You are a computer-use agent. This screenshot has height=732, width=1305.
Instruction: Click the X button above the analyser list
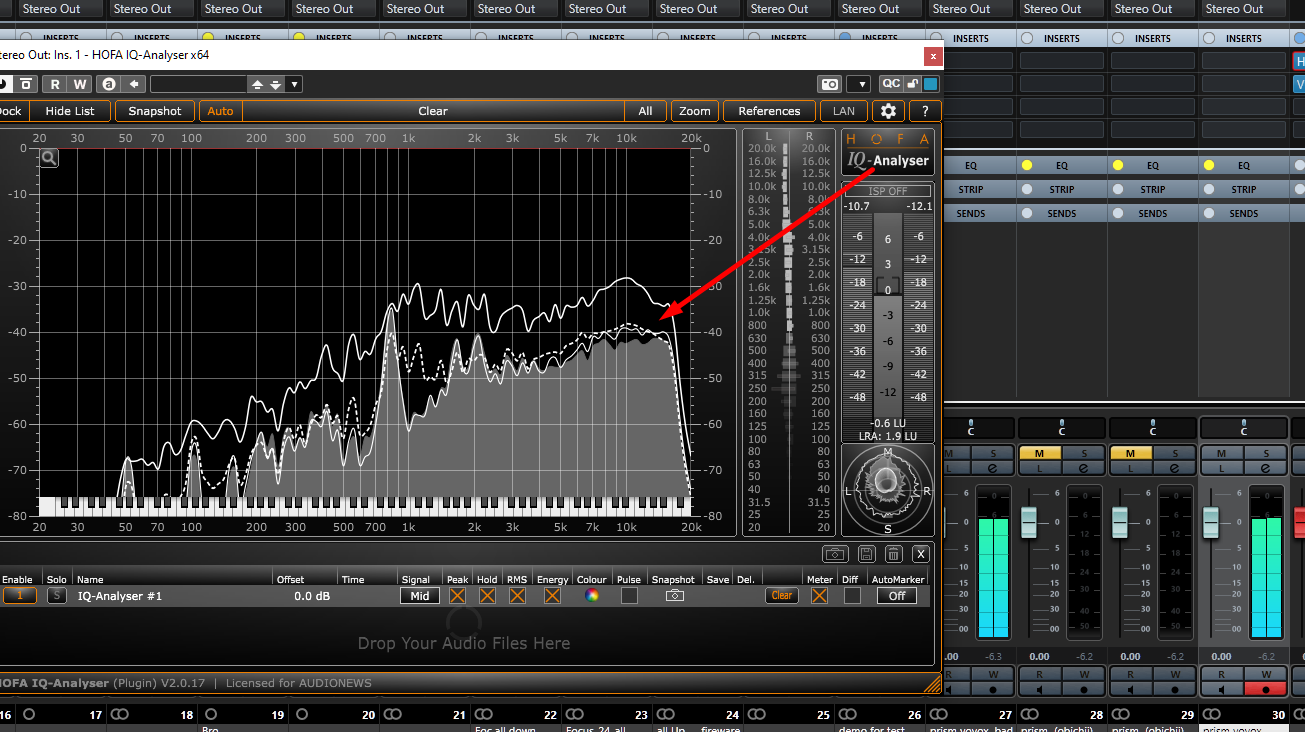921,554
